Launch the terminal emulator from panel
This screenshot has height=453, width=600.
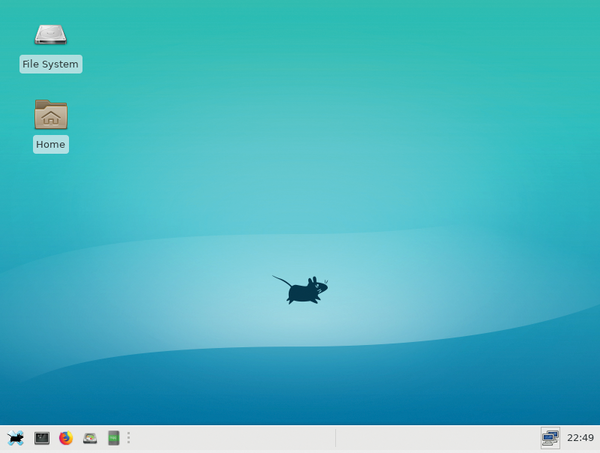[42, 438]
